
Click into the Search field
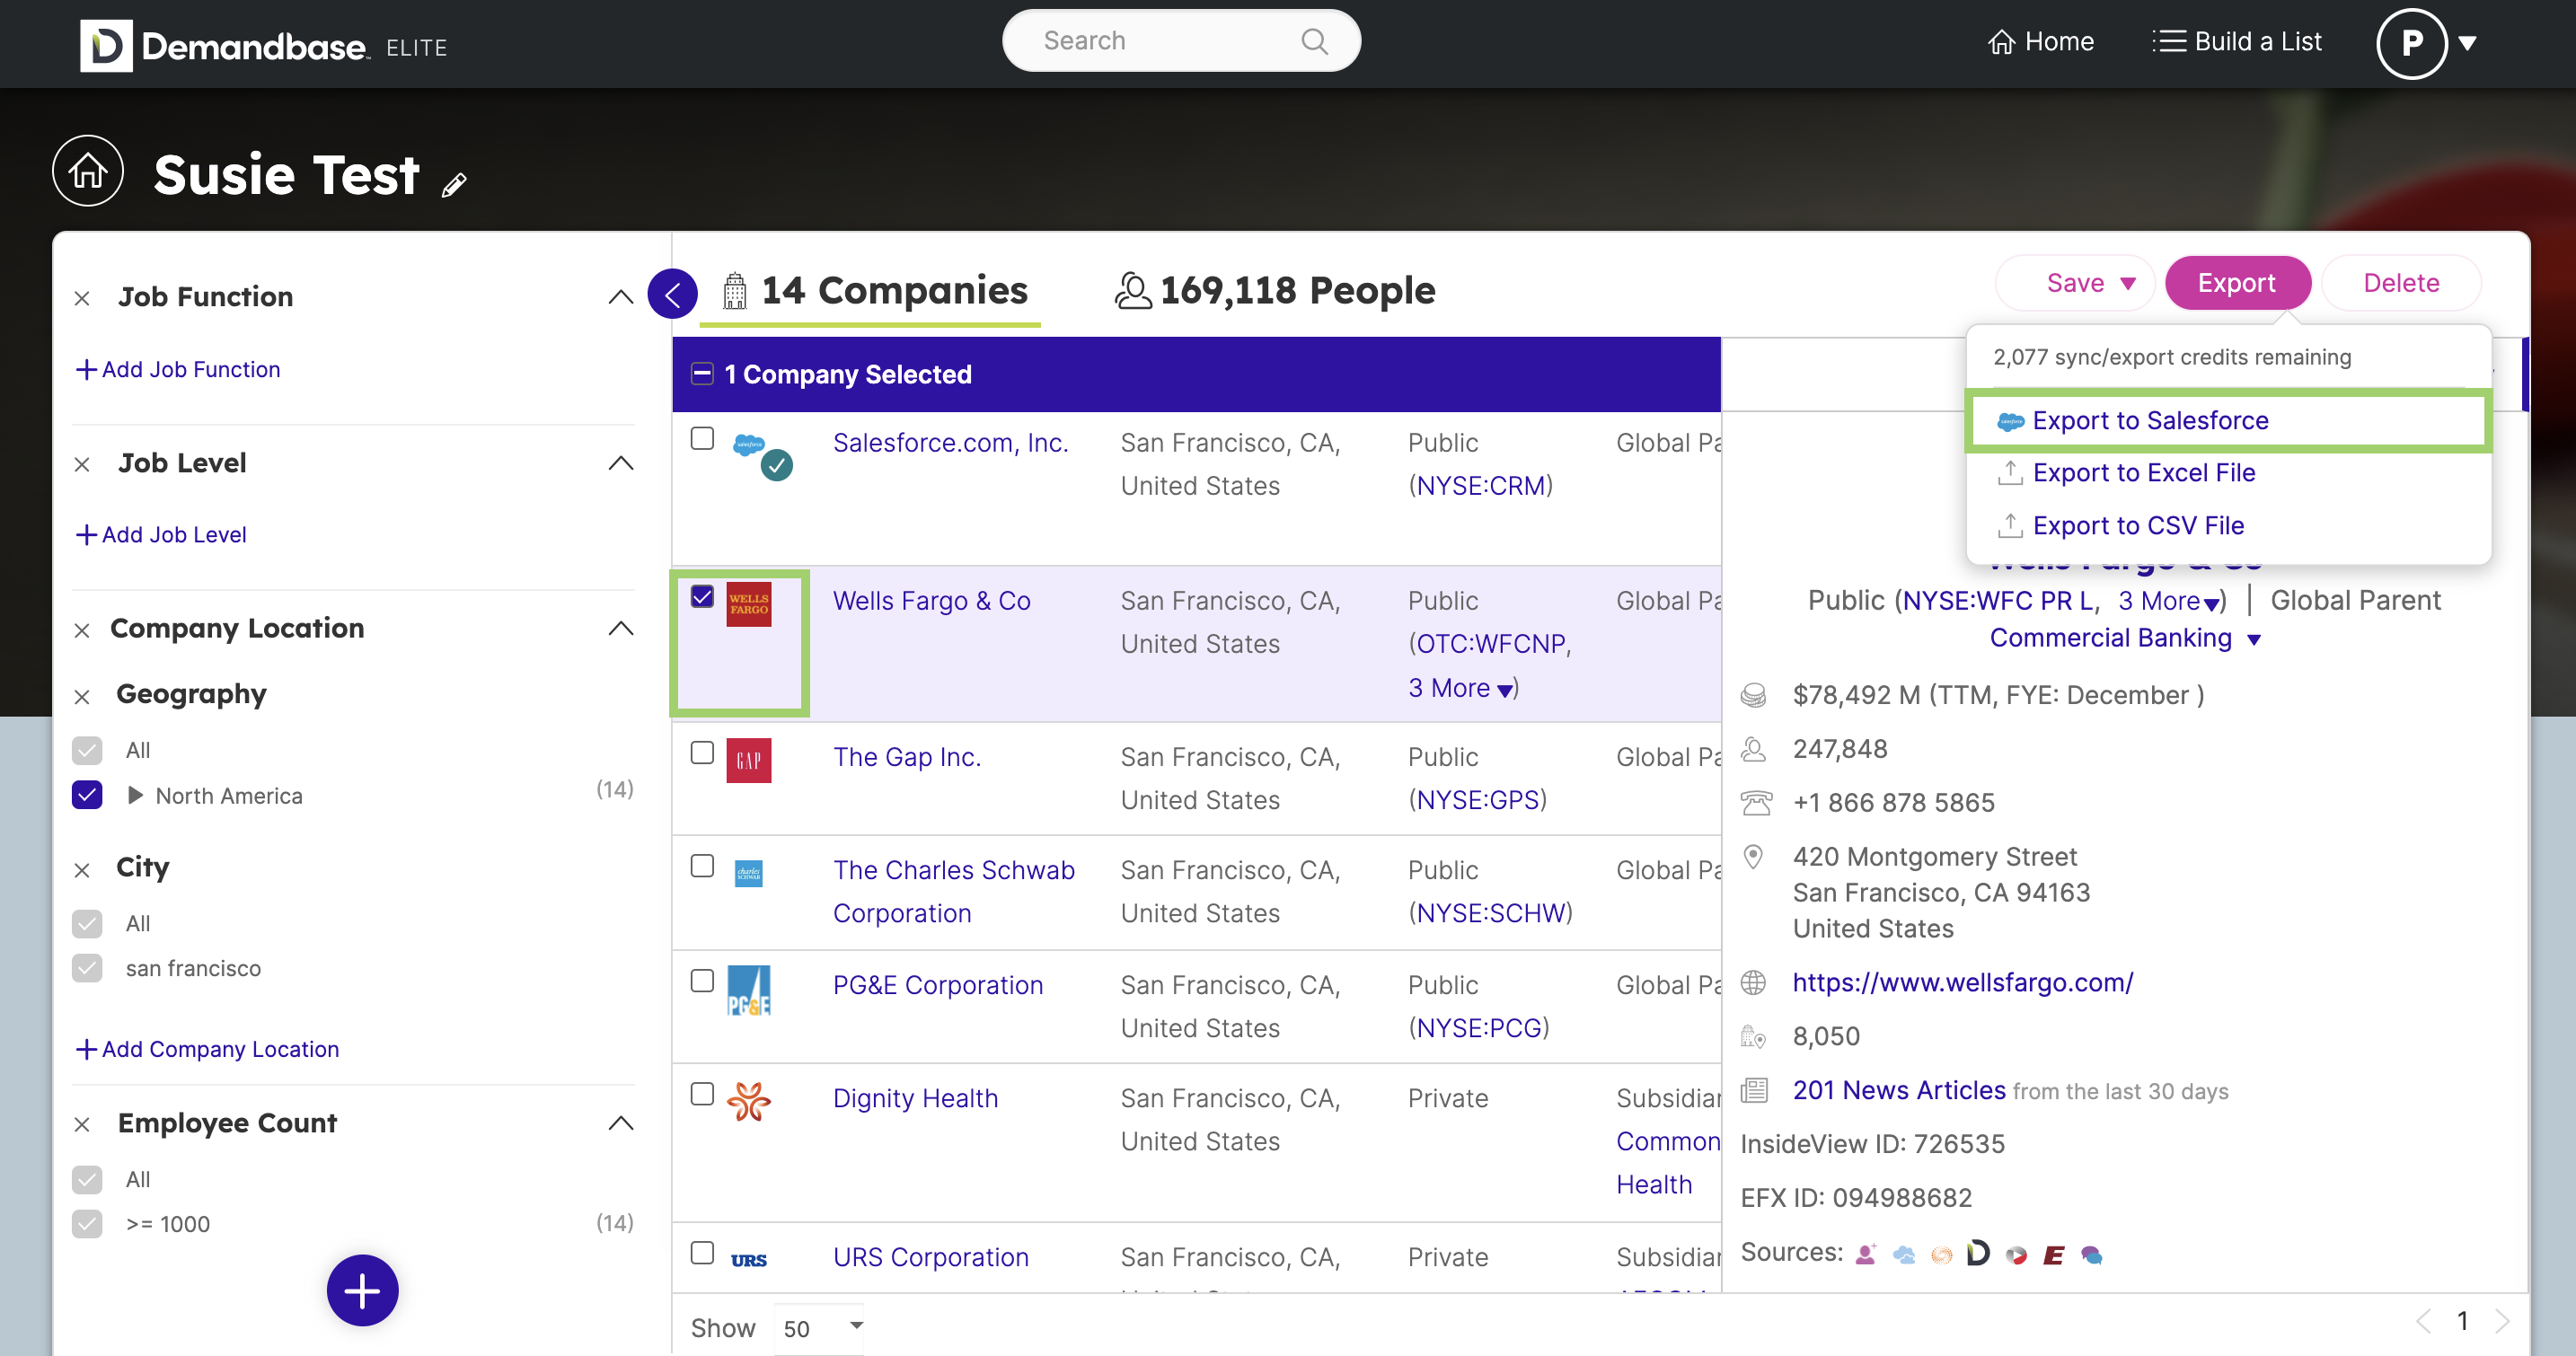tap(1180, 41)
